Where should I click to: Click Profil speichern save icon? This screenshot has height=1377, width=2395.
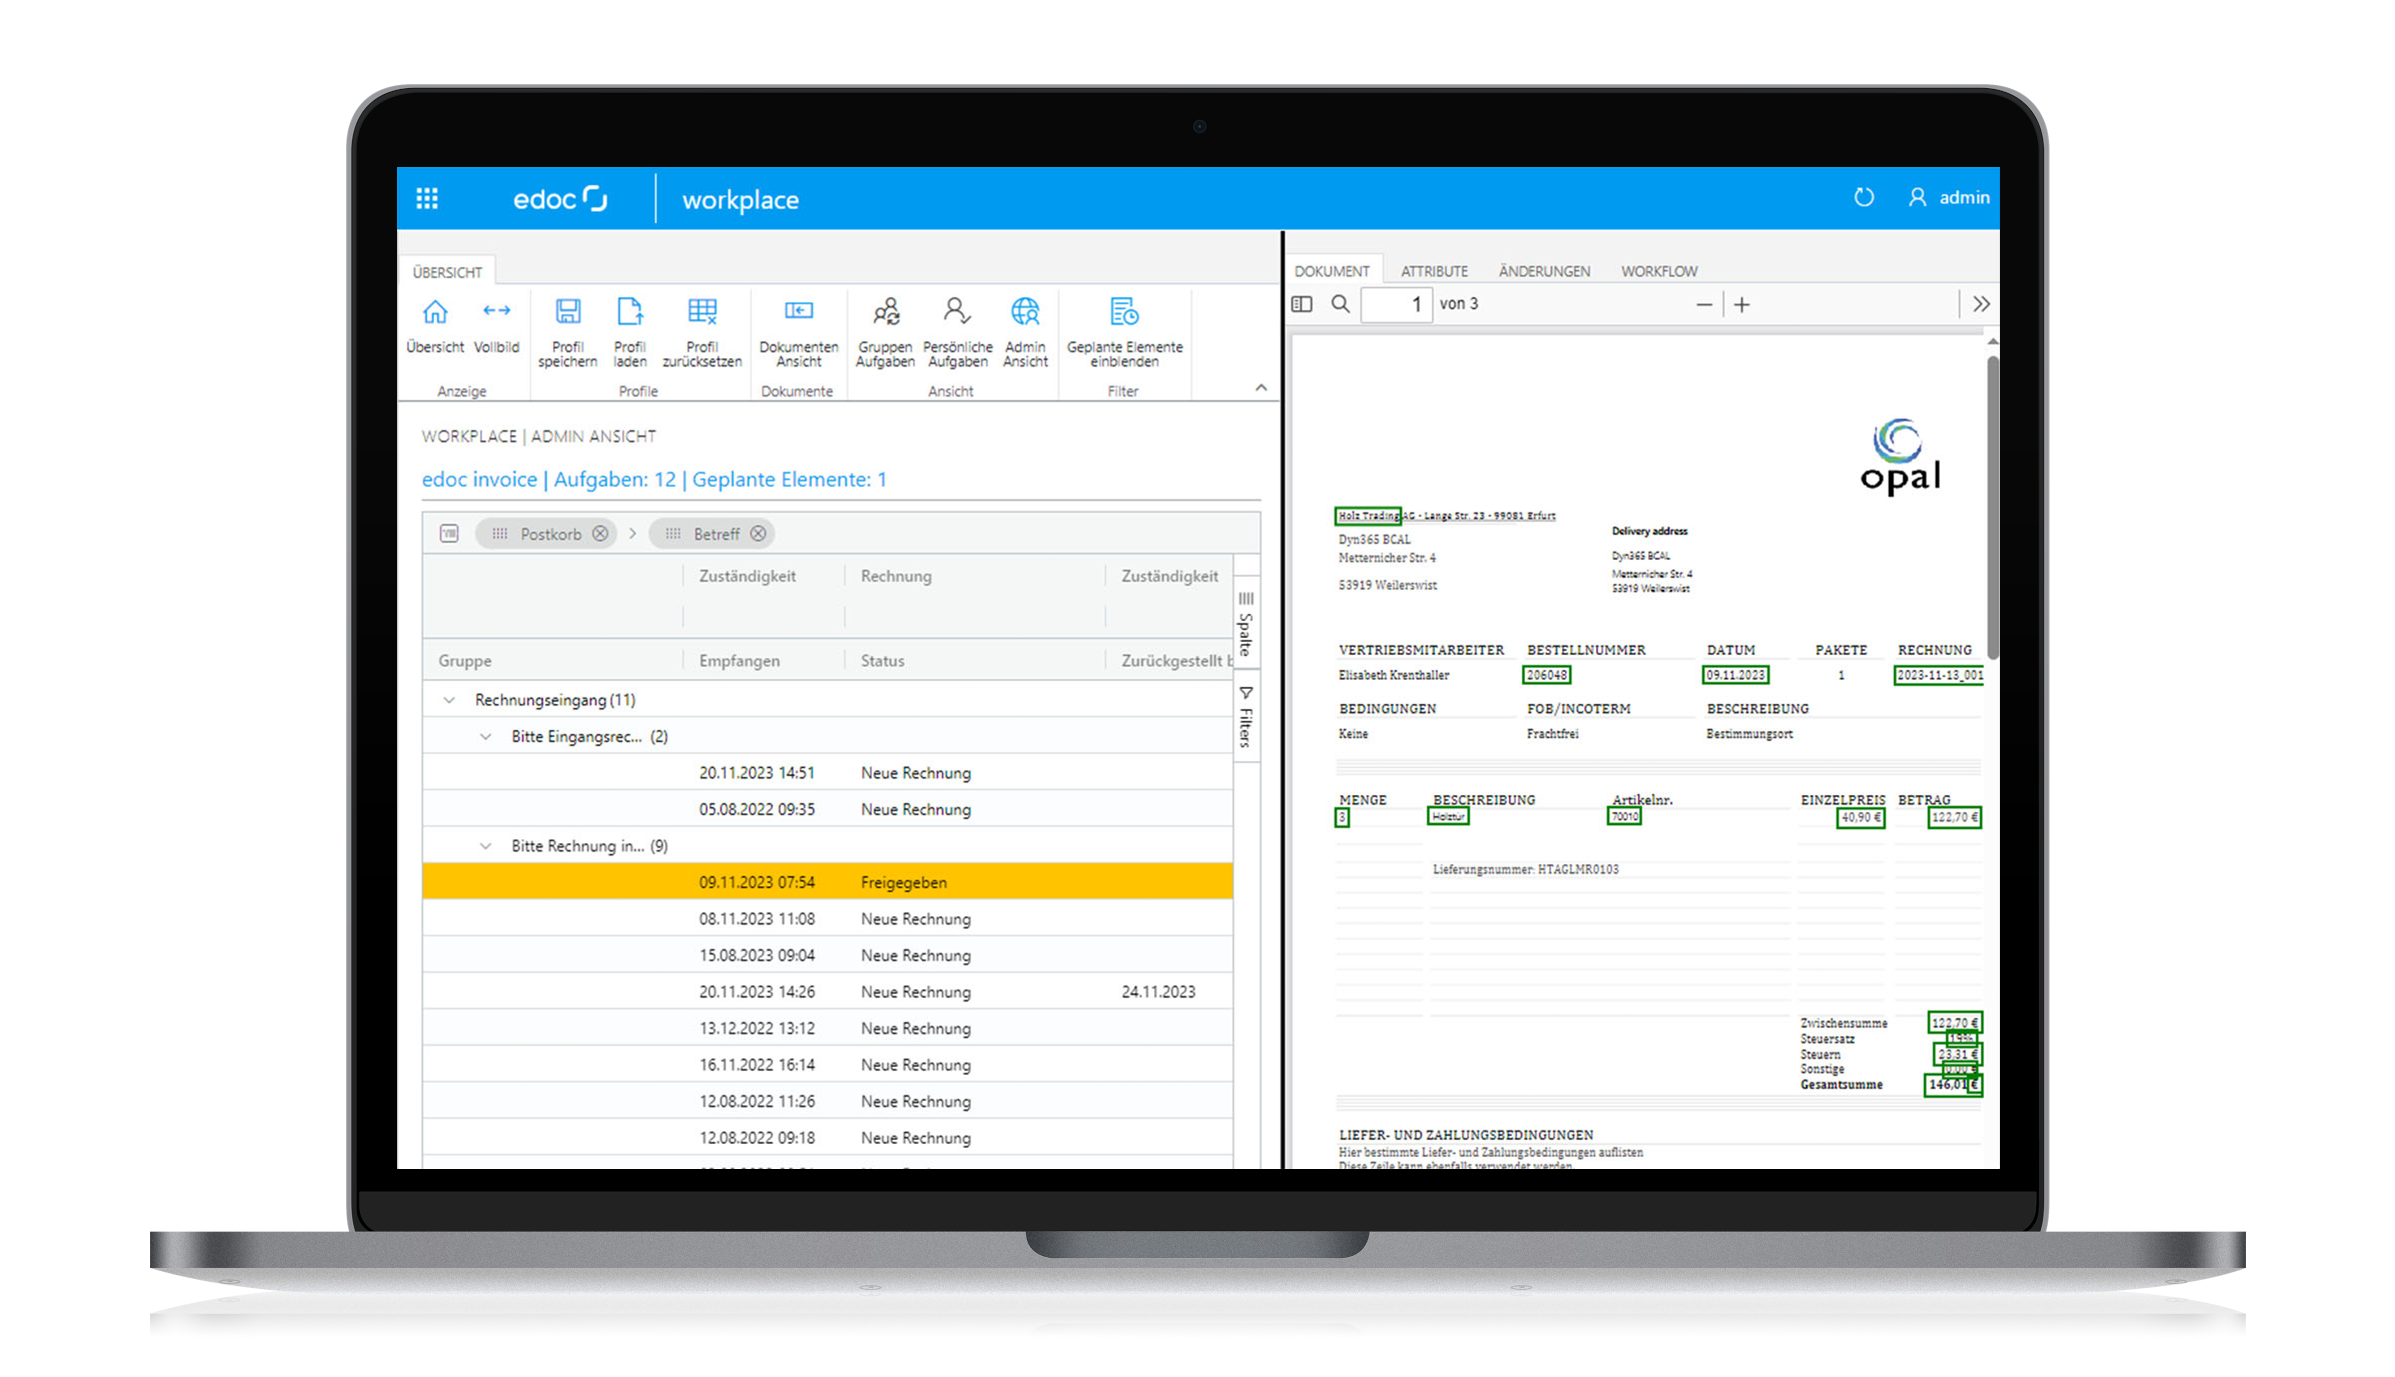pos(567,312)
